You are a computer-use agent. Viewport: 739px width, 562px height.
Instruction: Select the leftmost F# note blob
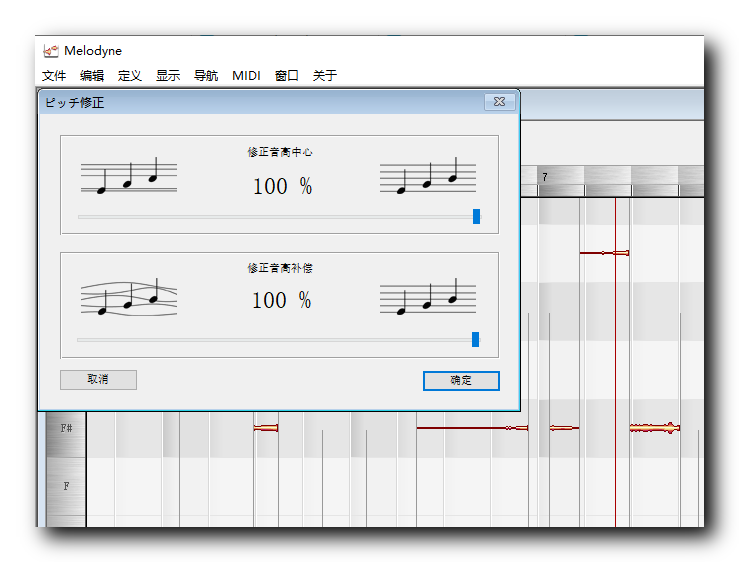coord(266,428)
